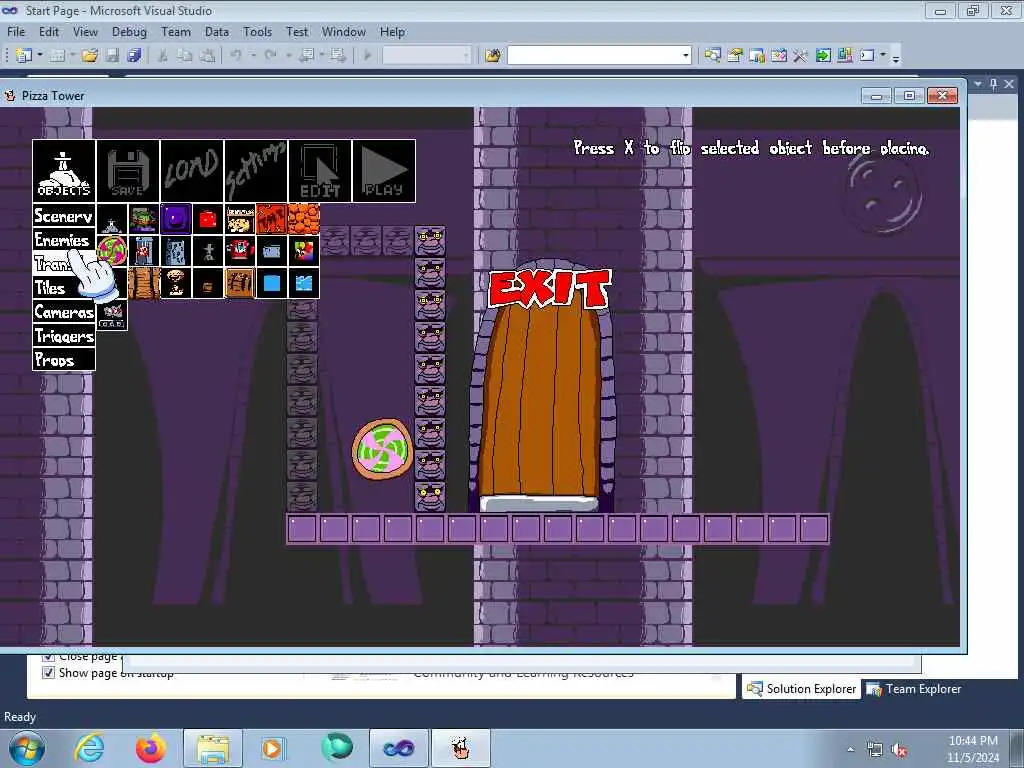Image resolution: width=1024 pixels, height=768 pixels.
Task: Switch to the Solution Explorer tab
Action: 802,689
